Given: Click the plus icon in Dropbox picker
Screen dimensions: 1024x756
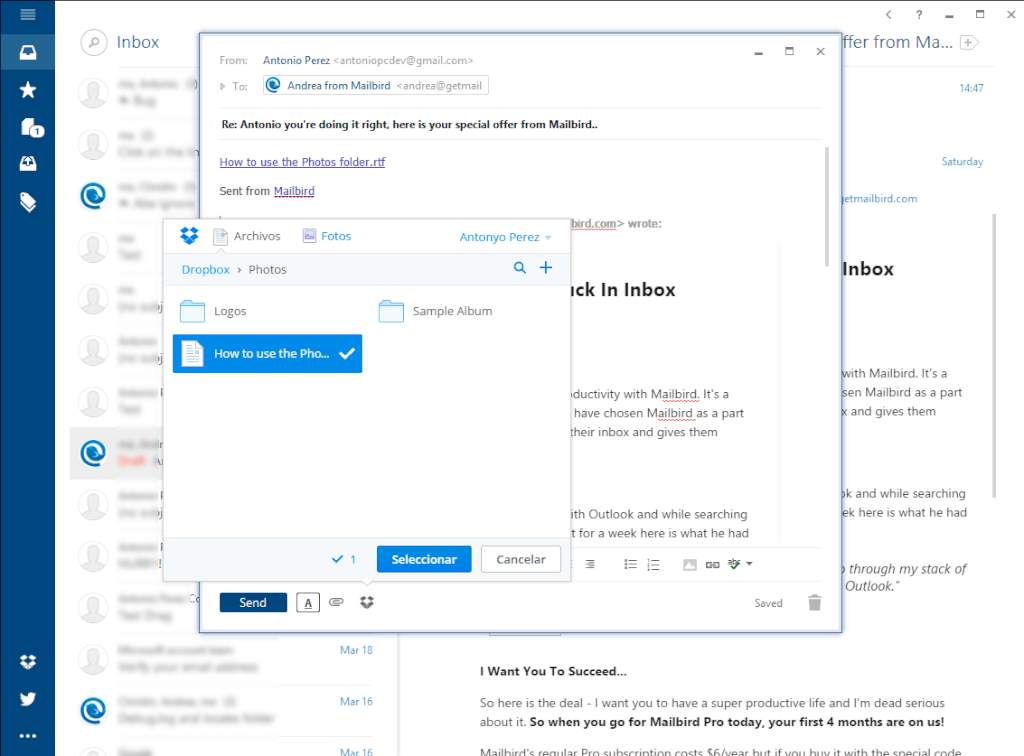Looking at the screenshot, I should coord(546,268).
